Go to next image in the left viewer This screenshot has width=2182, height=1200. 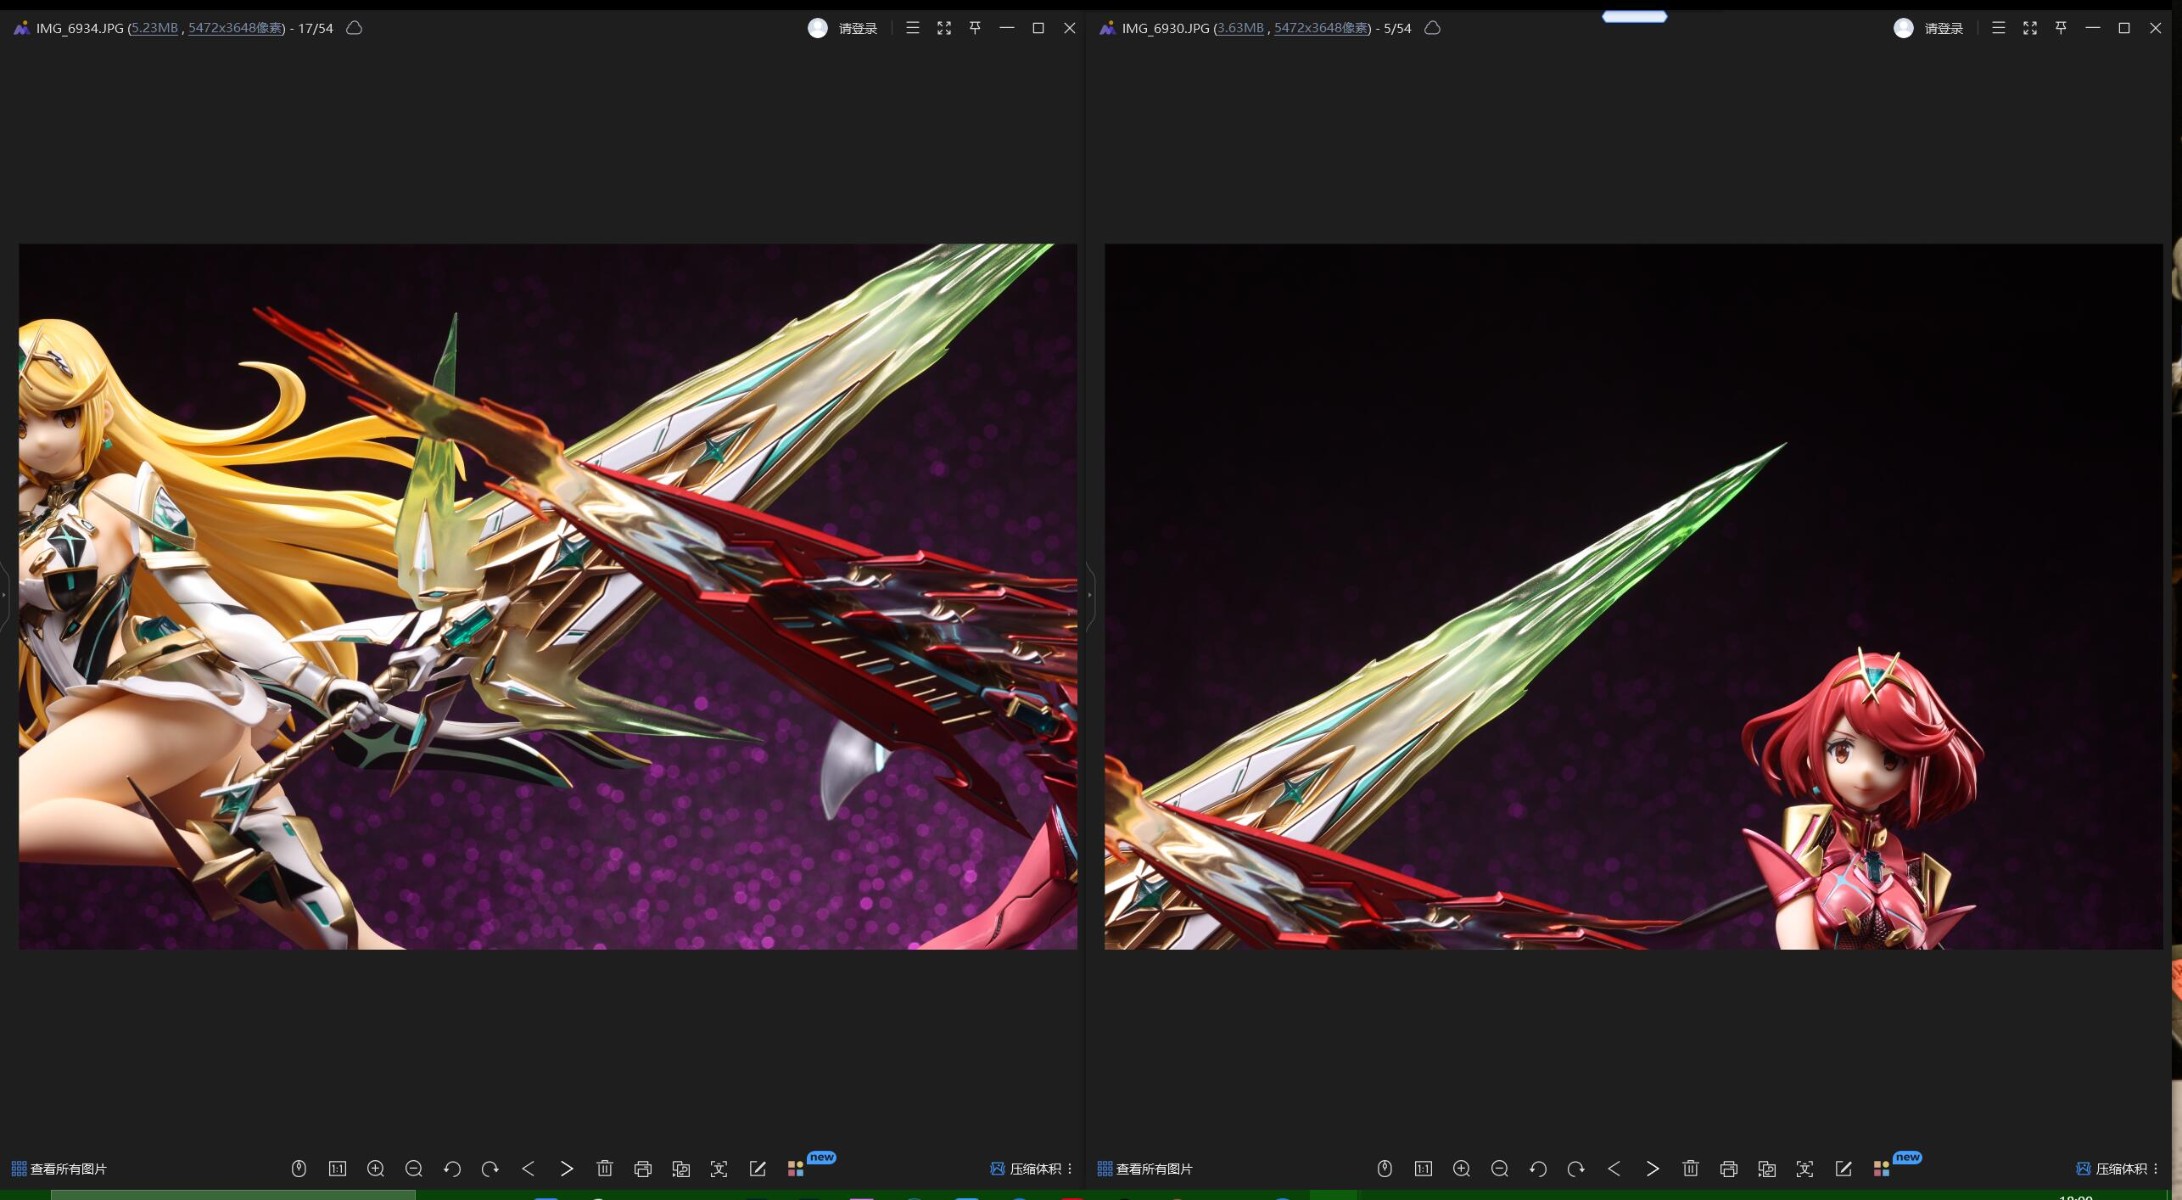(566, 1168)
